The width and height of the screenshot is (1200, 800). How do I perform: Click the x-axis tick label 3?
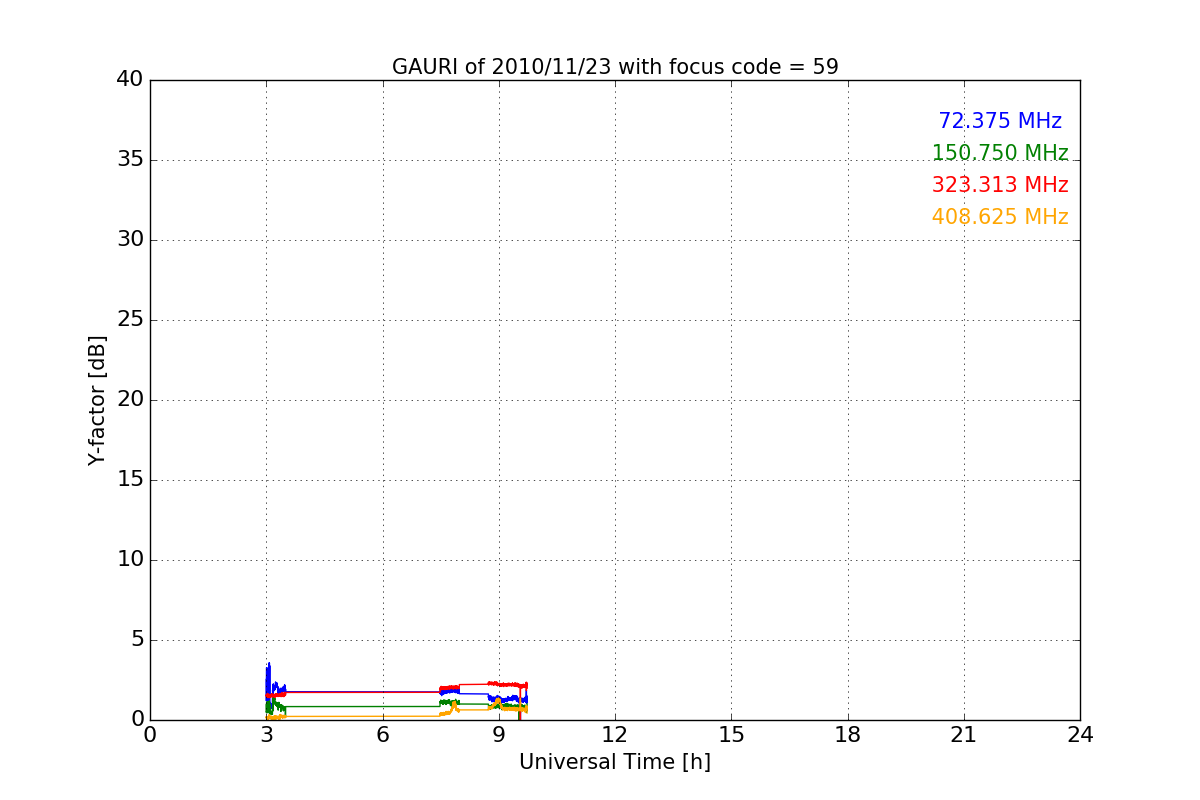click(266, 735)
